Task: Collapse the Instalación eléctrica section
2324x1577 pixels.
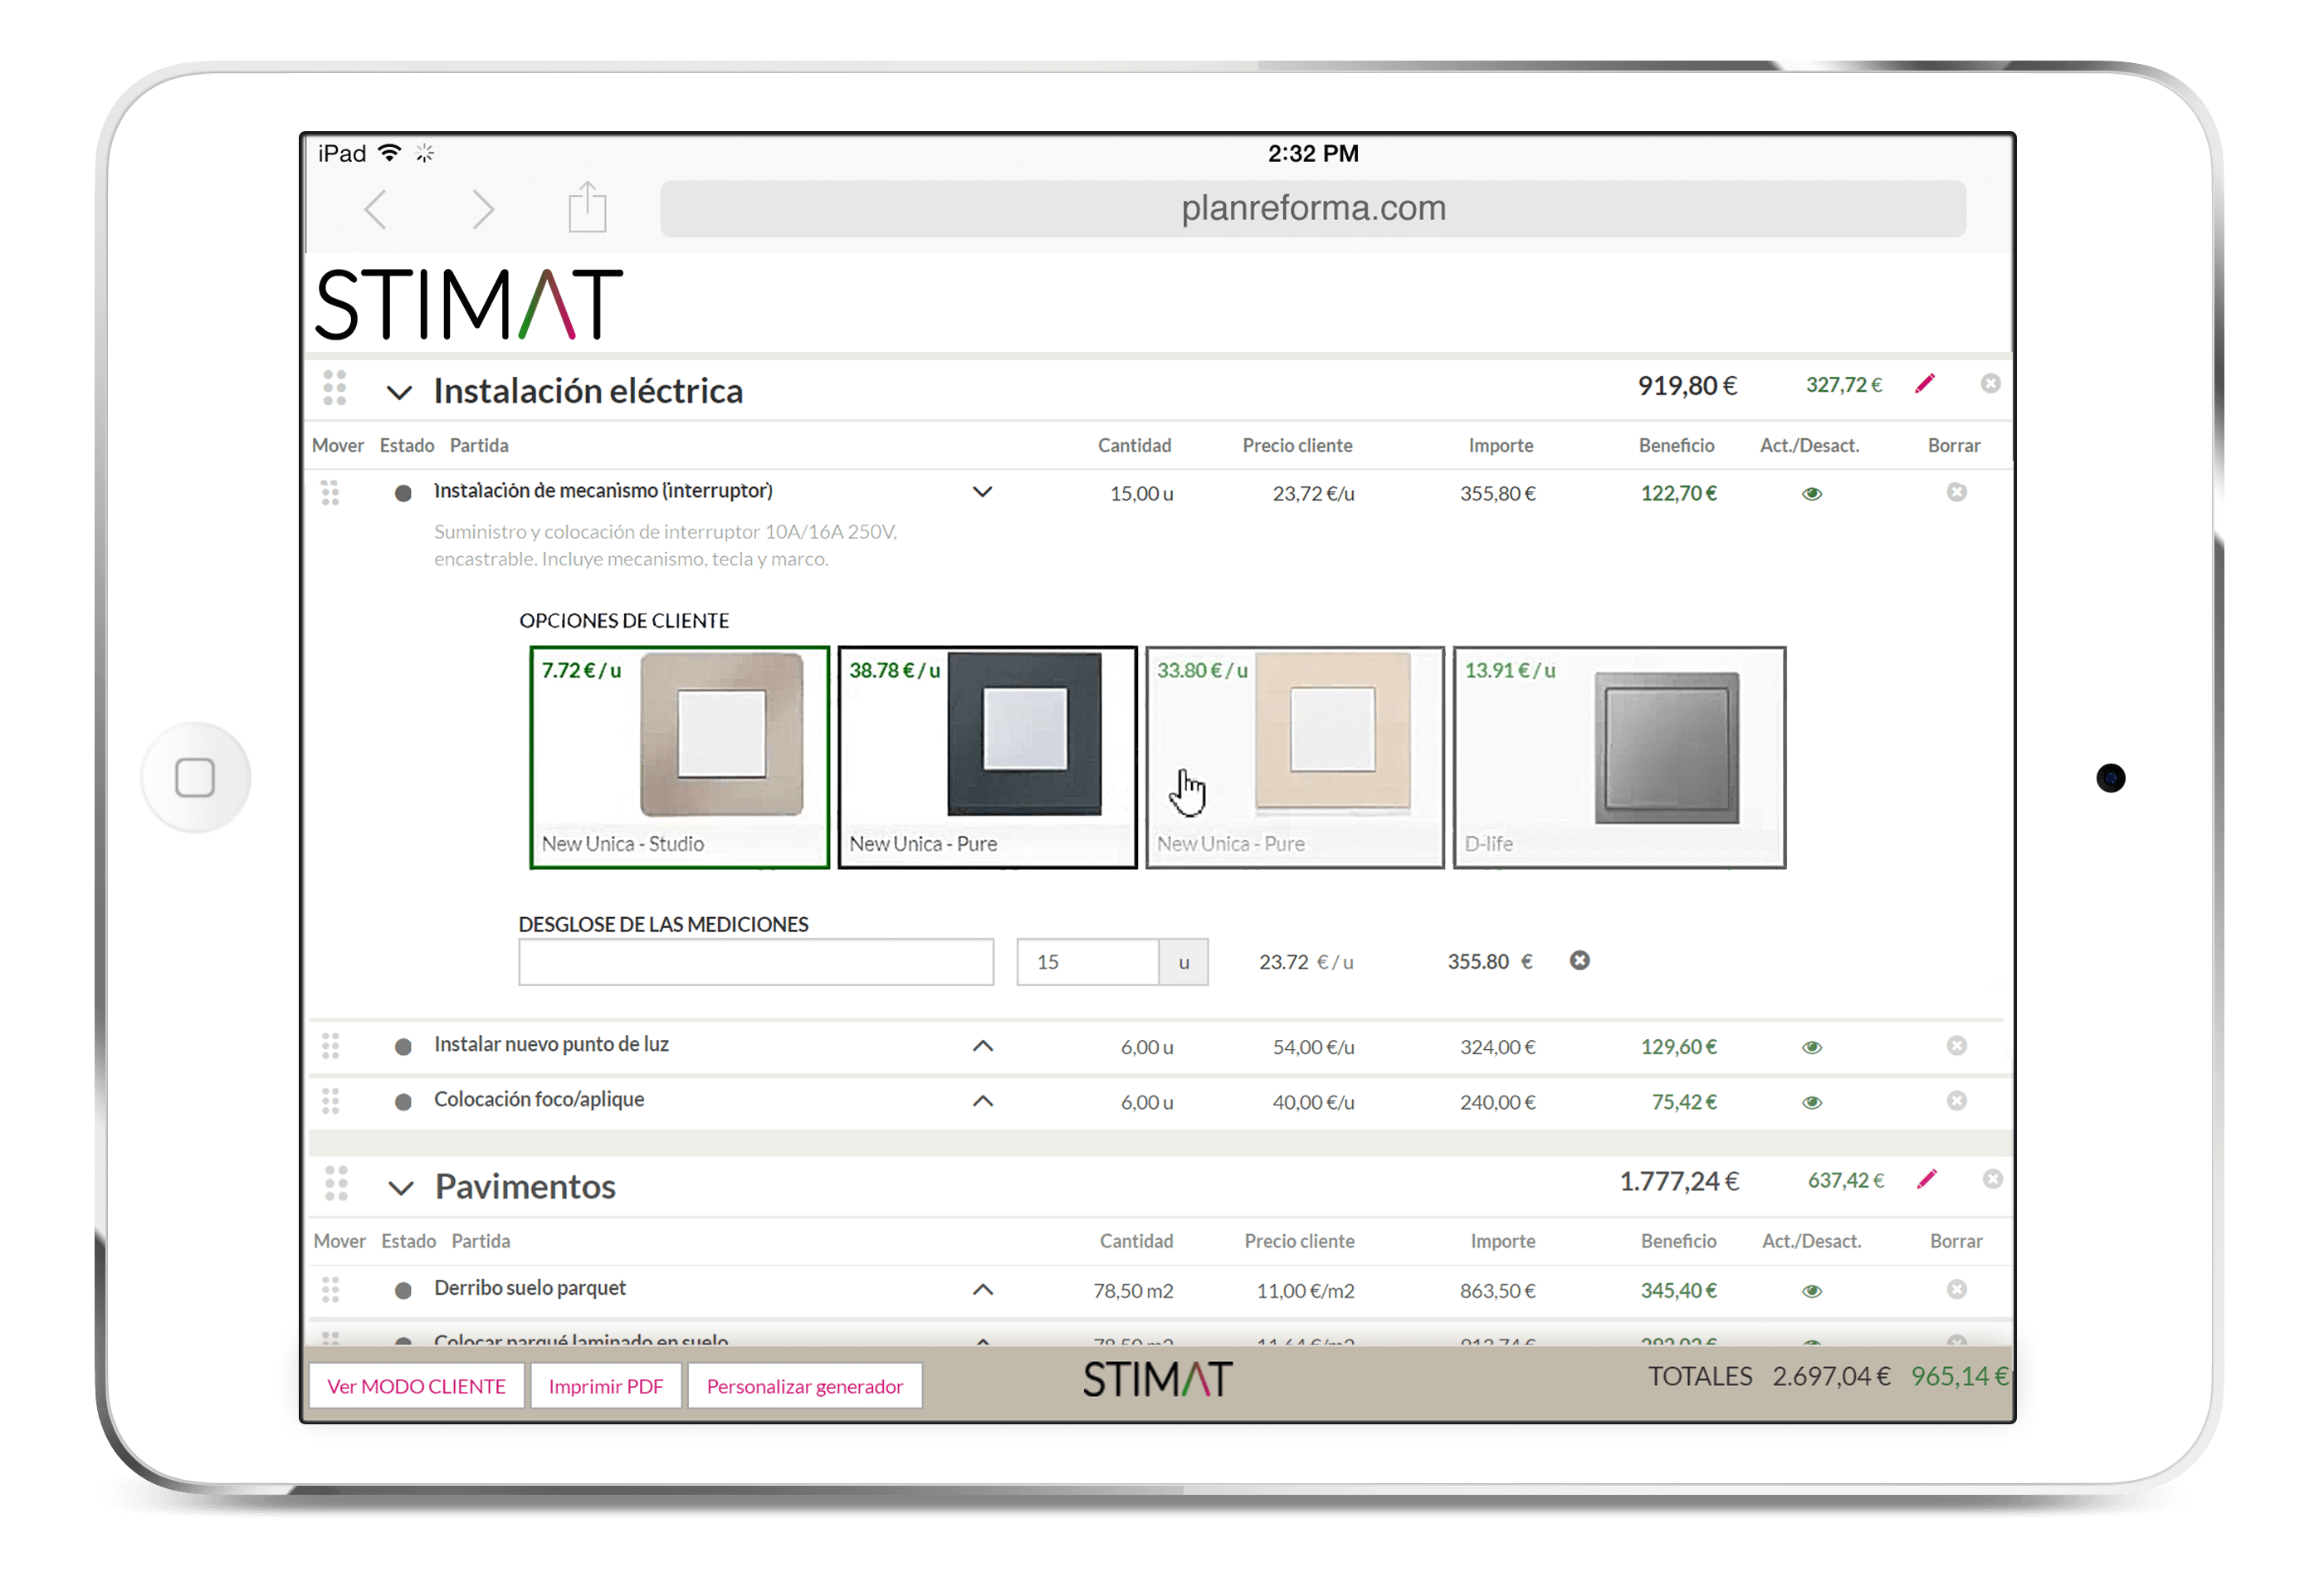Action: tap(399, 392)
